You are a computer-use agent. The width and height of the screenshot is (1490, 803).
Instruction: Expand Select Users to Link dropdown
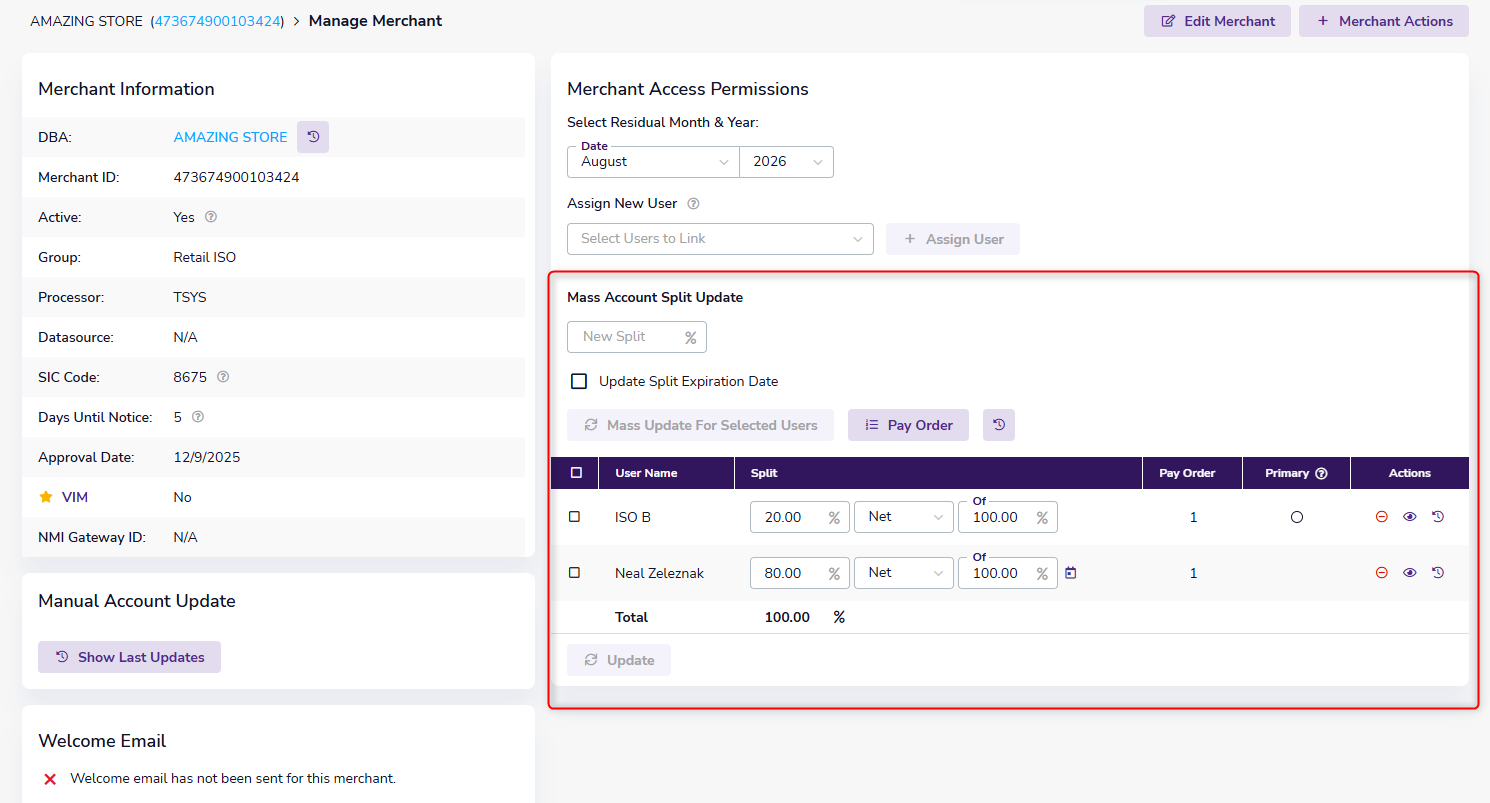[720, 239]
